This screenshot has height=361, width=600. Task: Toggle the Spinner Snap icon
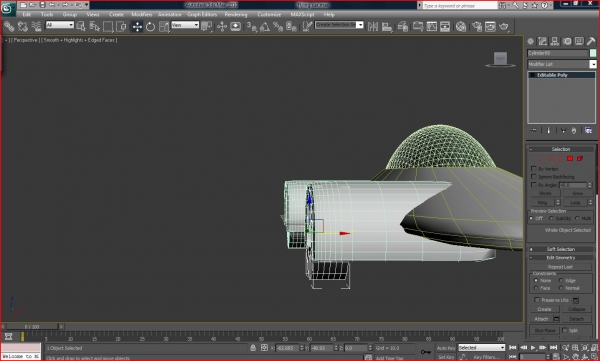tap(291, 26)
